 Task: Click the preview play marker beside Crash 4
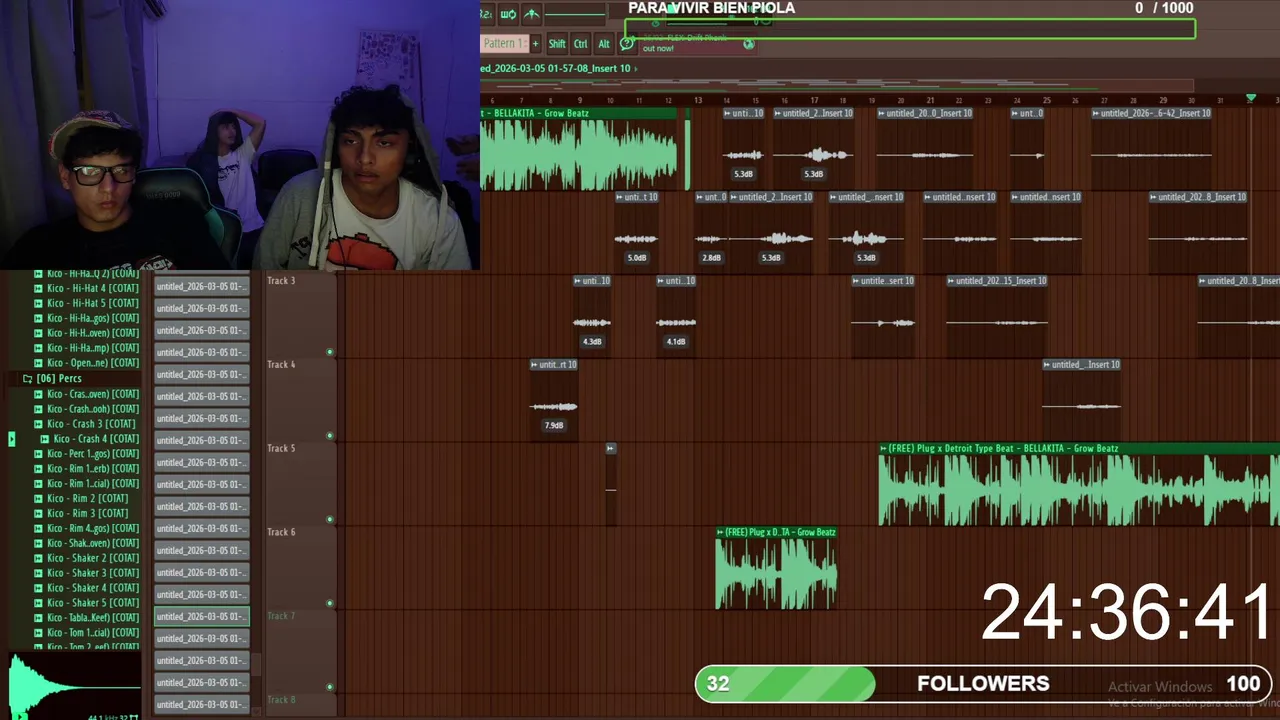click(12, 438)
